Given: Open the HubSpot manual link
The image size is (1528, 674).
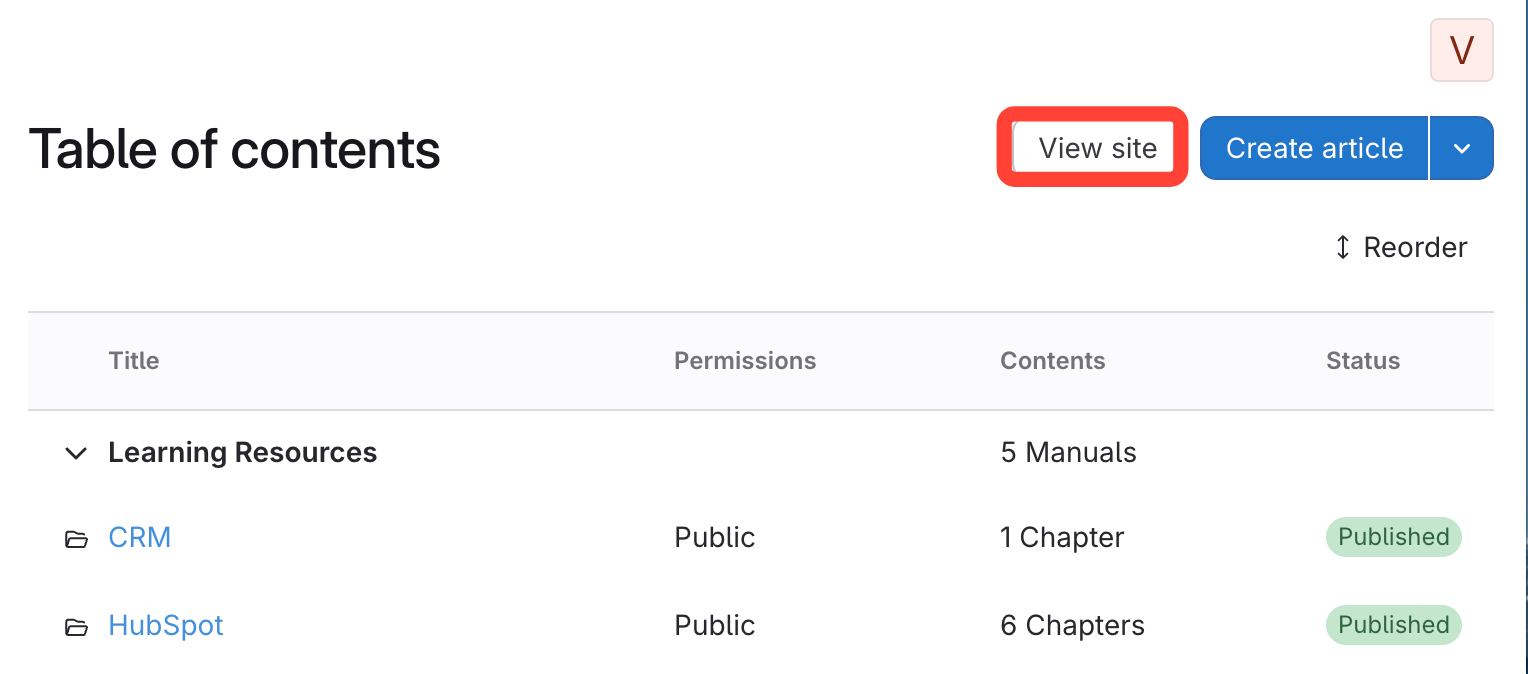Looking at the screenshot, I should pyautogui.click(x=166, y=625).
